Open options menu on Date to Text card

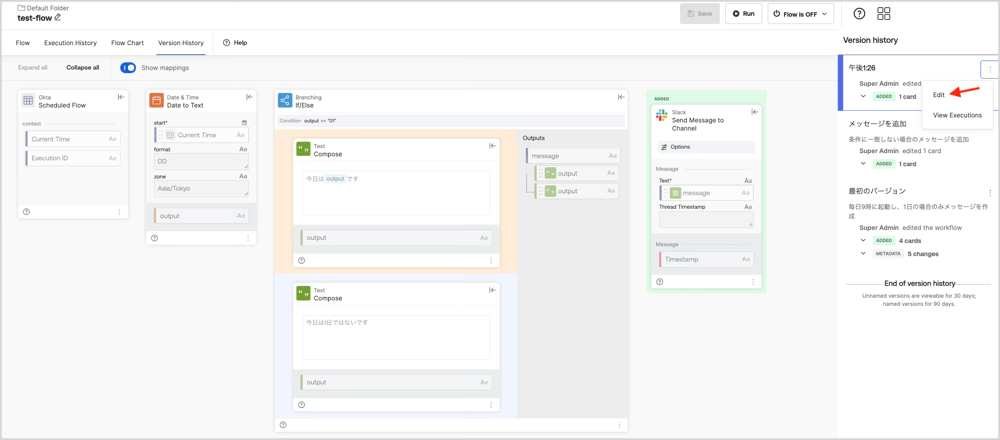click(248, 238)
